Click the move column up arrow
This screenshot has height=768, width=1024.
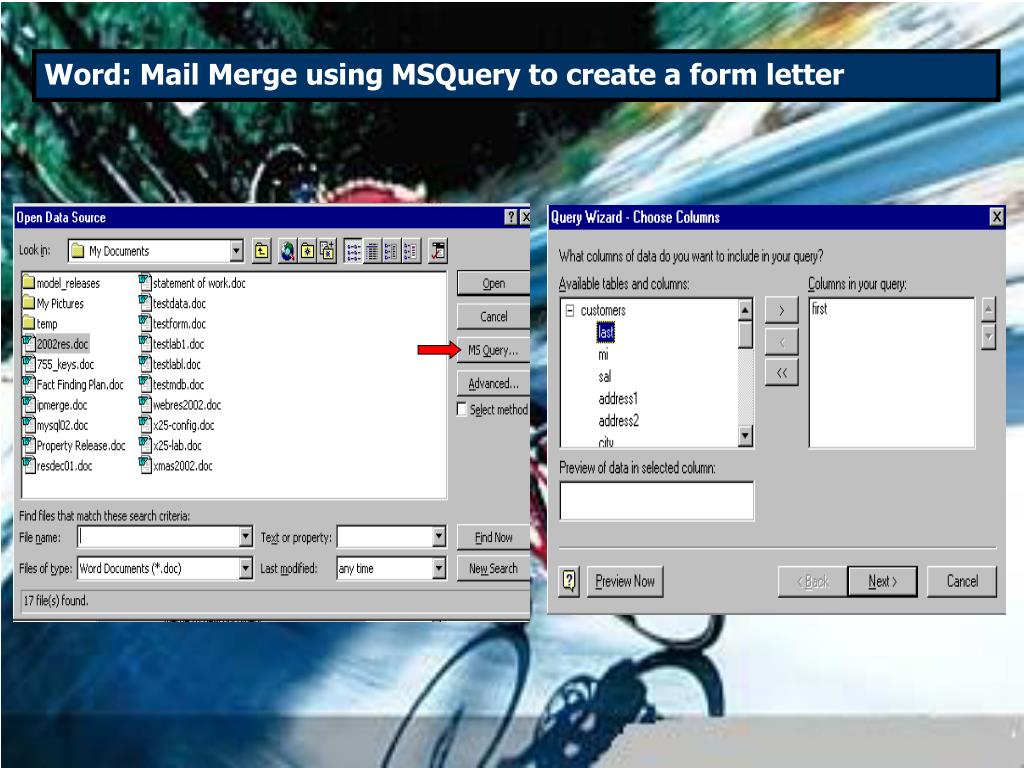tap(989, 309)
